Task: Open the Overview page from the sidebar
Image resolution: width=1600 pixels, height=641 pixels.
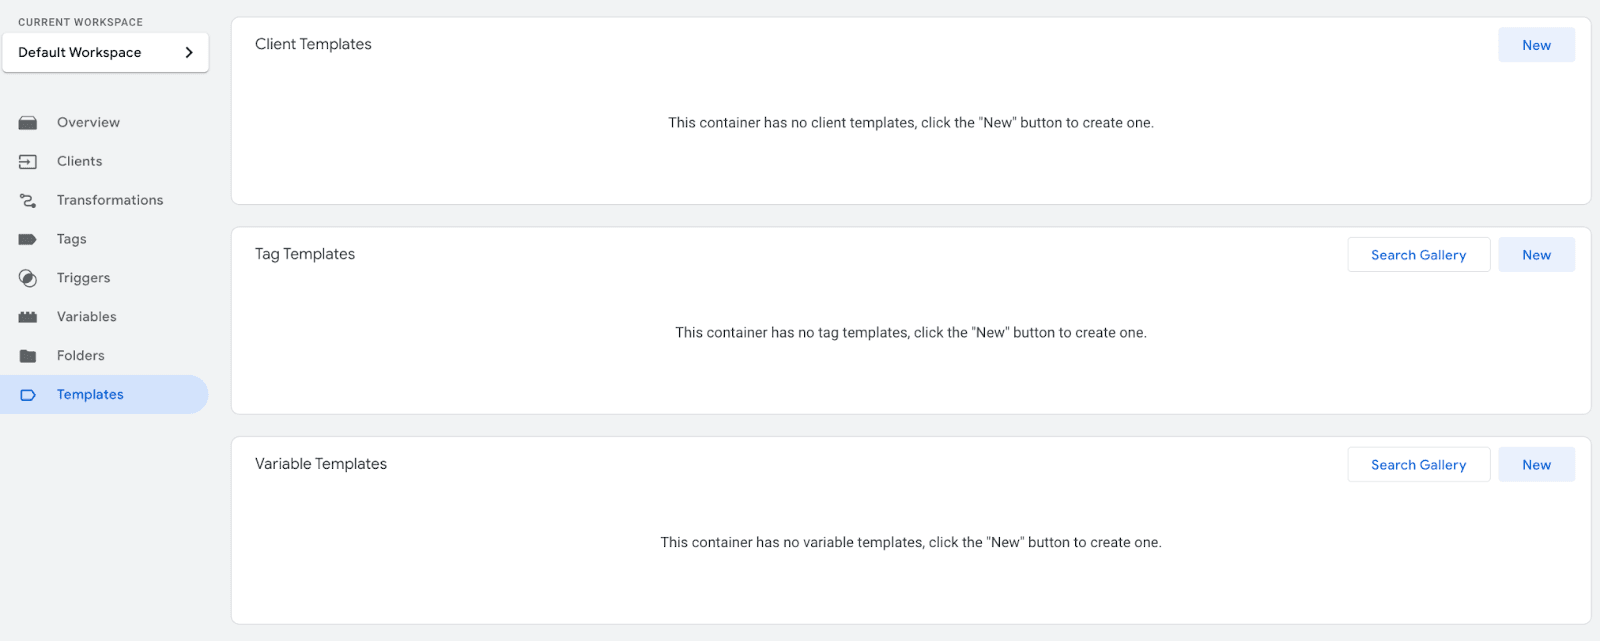Action: click(x=88, y=122)
